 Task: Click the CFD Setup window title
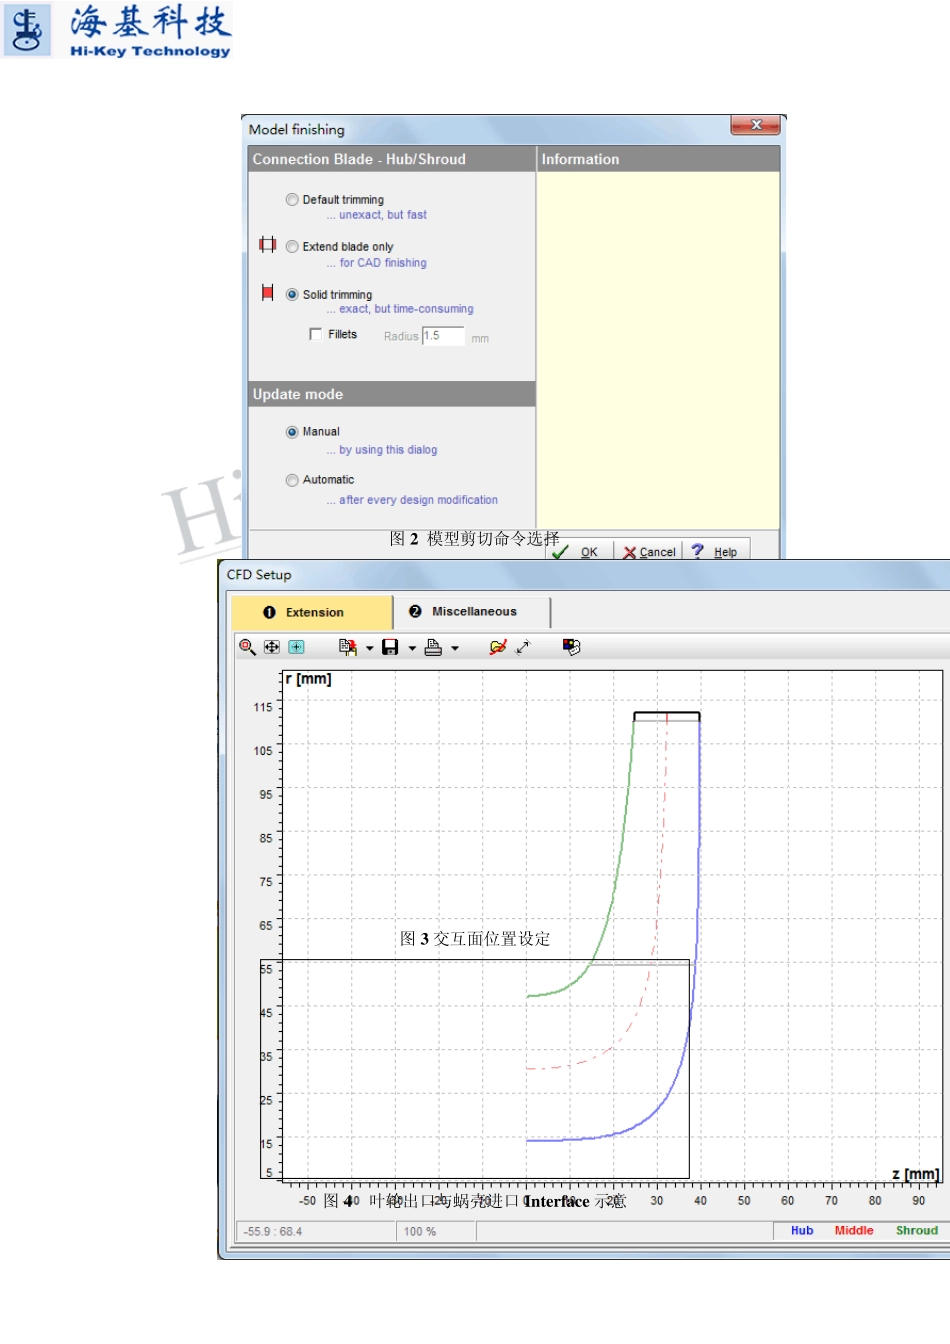259,575
